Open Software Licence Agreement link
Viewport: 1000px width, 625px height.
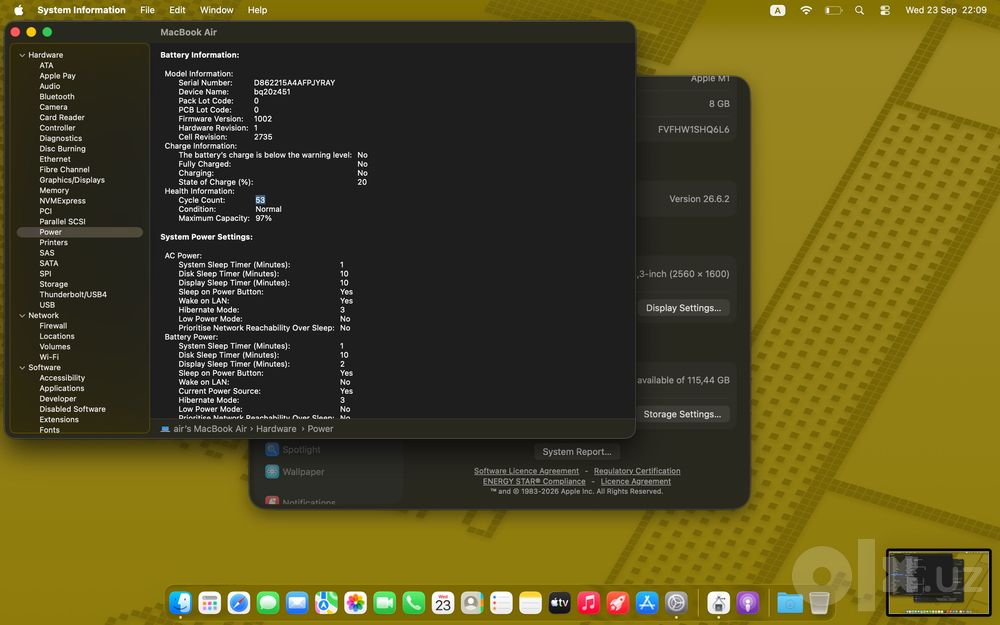(526, 471)
